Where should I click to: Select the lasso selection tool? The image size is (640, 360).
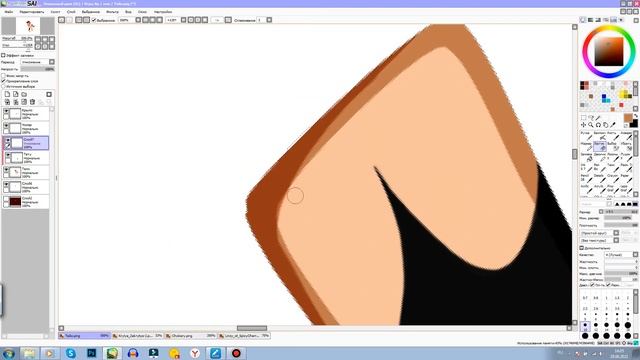click(x=591, y=118)
